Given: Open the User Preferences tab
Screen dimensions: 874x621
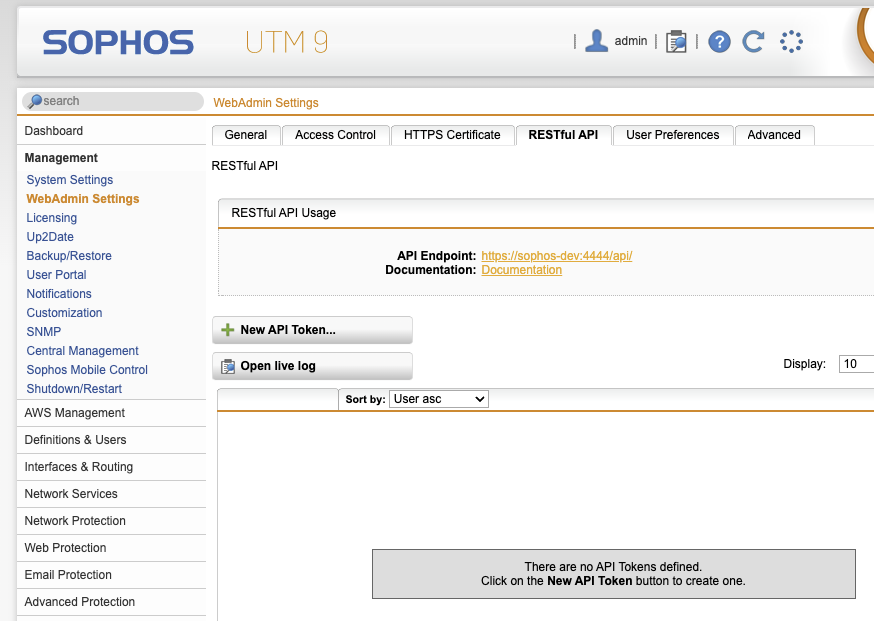Looking at the screenshot, I should click(672, 135).
